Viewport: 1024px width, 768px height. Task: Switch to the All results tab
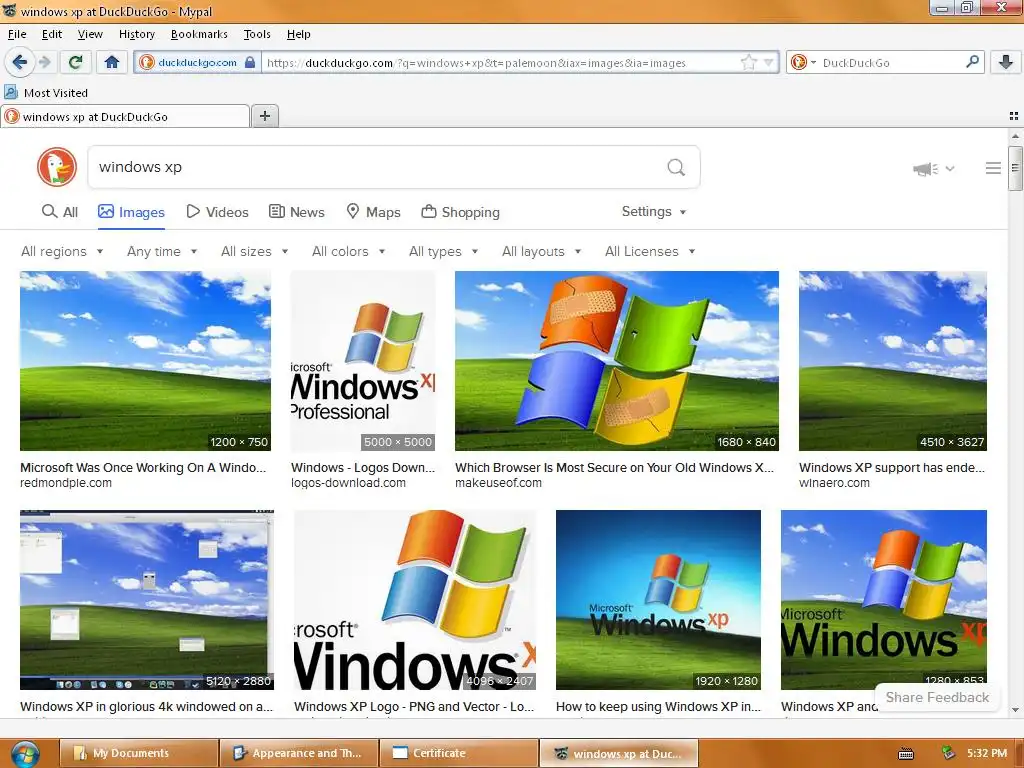point(59,212)
